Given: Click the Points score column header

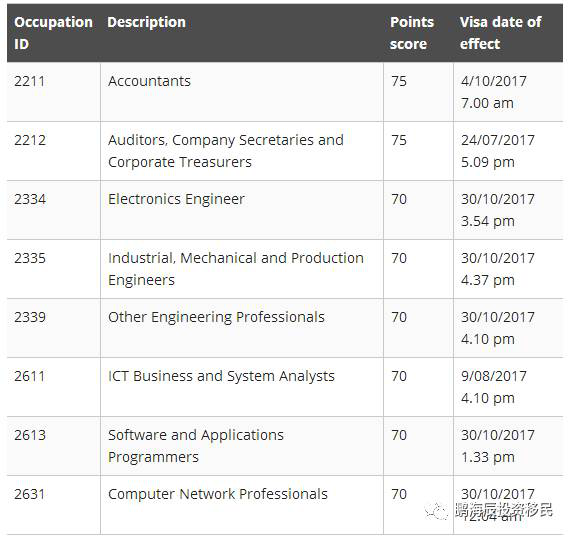Looking at the screenshot, I should point(412,33).
